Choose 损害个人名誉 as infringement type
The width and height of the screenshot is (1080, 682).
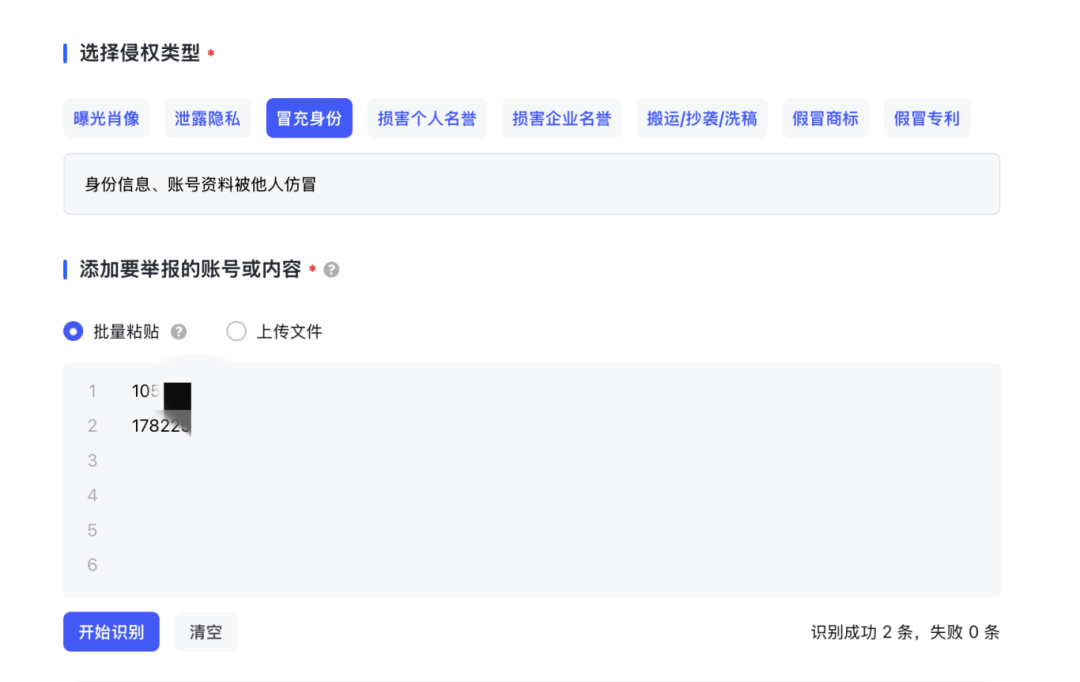(427, 118)
